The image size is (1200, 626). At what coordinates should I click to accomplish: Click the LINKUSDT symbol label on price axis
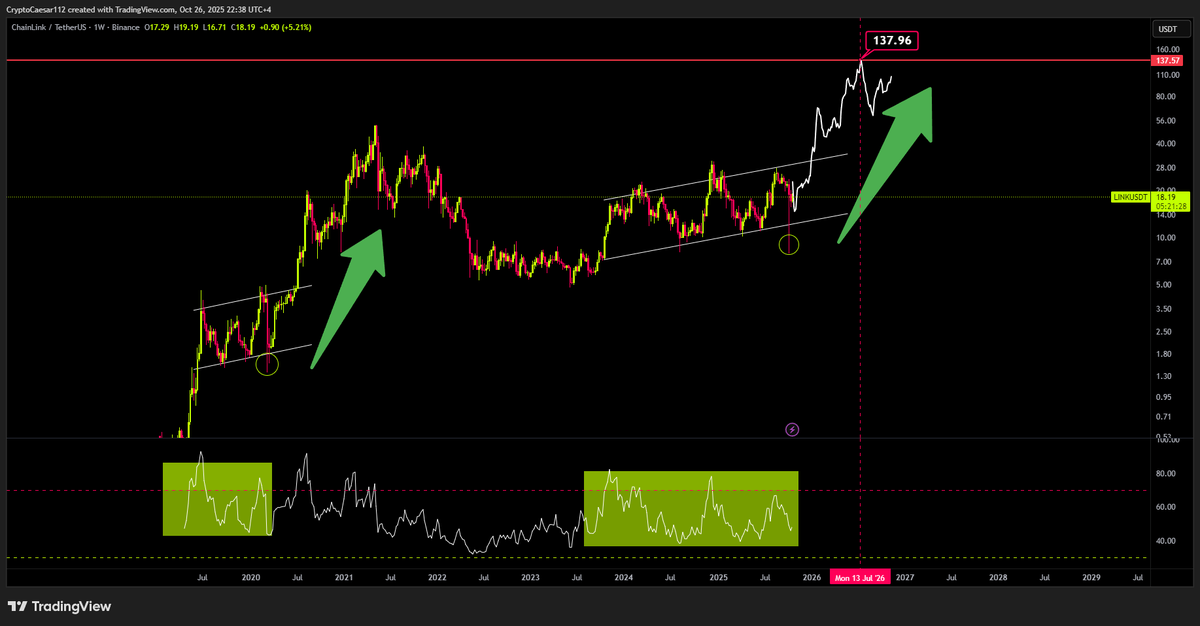tap(1130, 197)
